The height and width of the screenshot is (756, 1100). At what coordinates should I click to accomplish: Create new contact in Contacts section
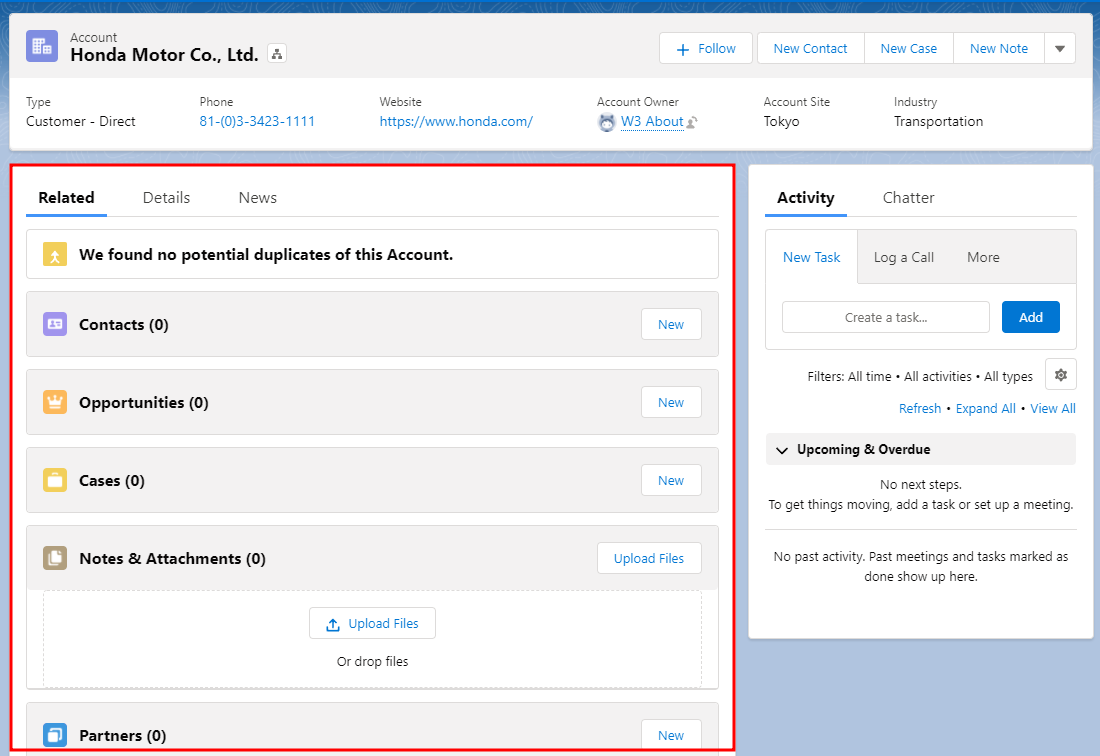coord(671,324)
